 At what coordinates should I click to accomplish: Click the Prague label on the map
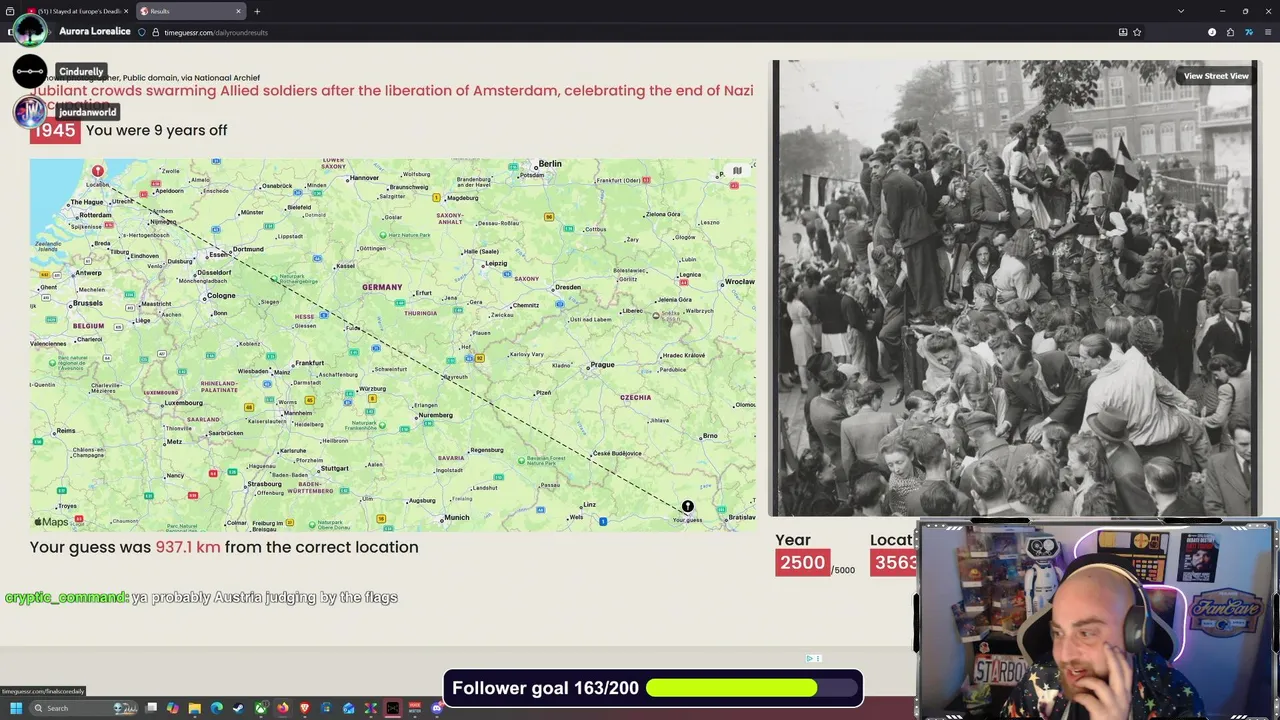[602, 365]
